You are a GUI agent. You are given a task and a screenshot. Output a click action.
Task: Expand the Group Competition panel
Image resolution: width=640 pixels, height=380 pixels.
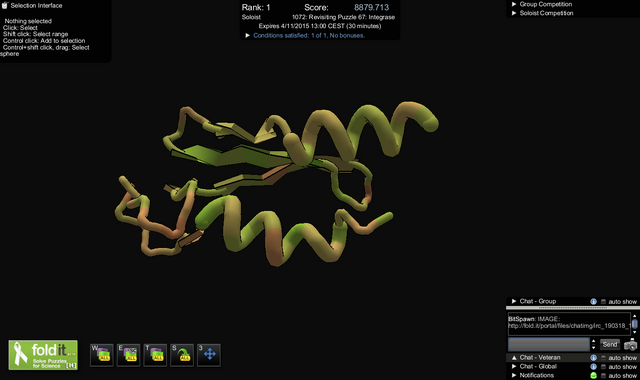[x=514, y=4]
